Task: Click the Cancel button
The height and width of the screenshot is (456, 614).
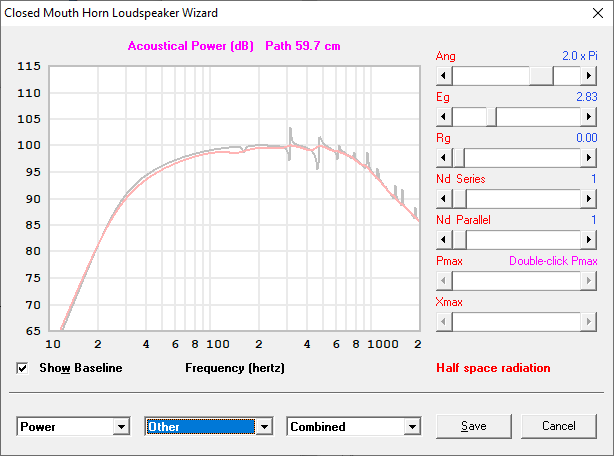Action: 559,426
